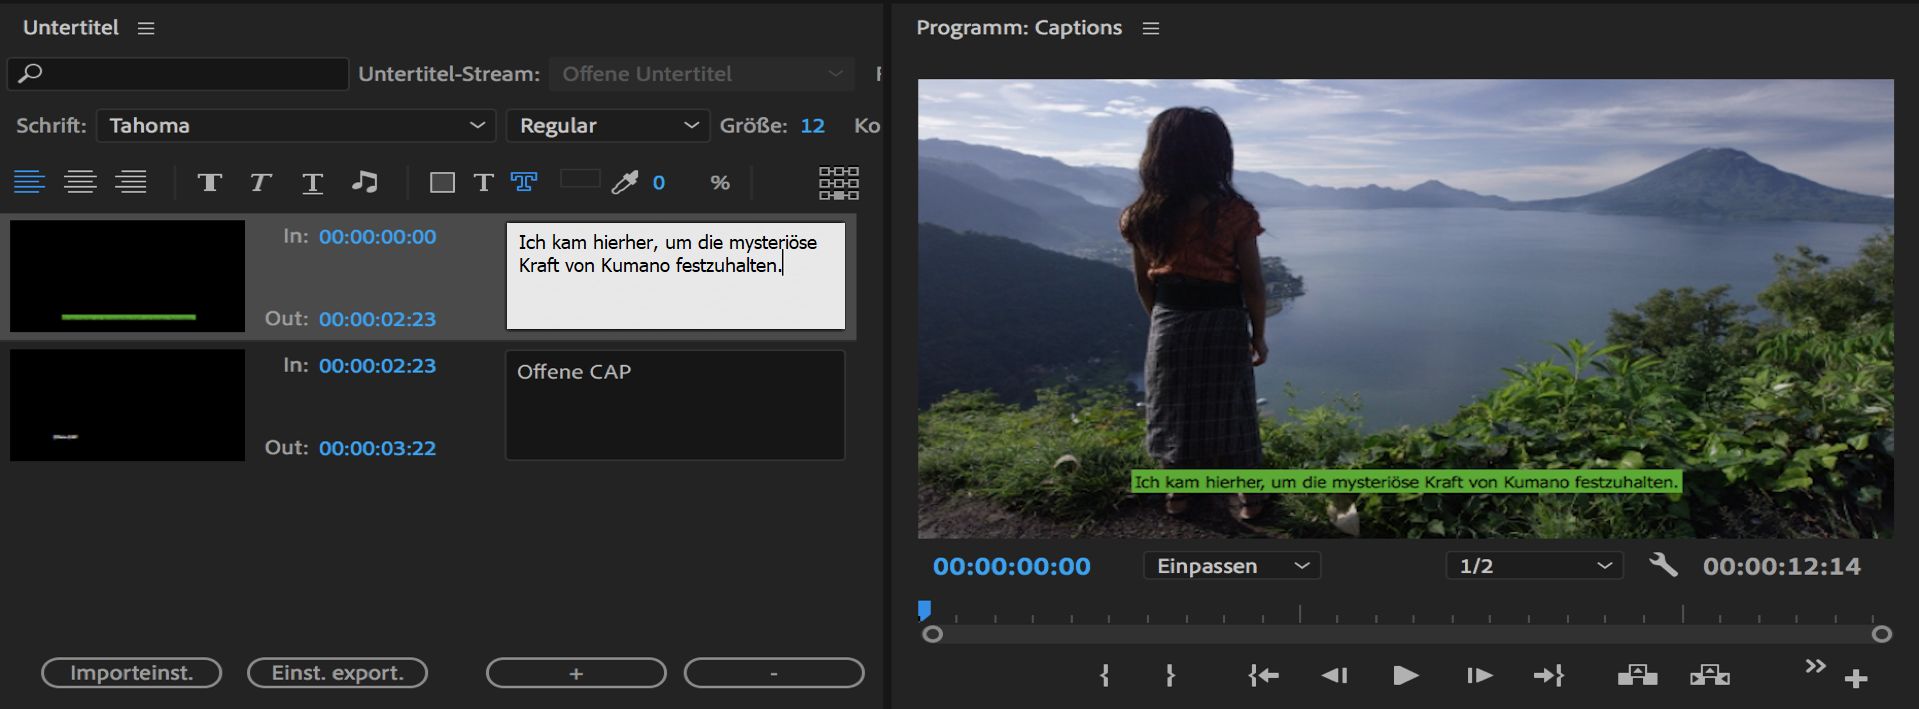Viewport: 1919px width, 709px height.
Task: Click the right zoom scrollbar handle
Action: pos(1881,634)
